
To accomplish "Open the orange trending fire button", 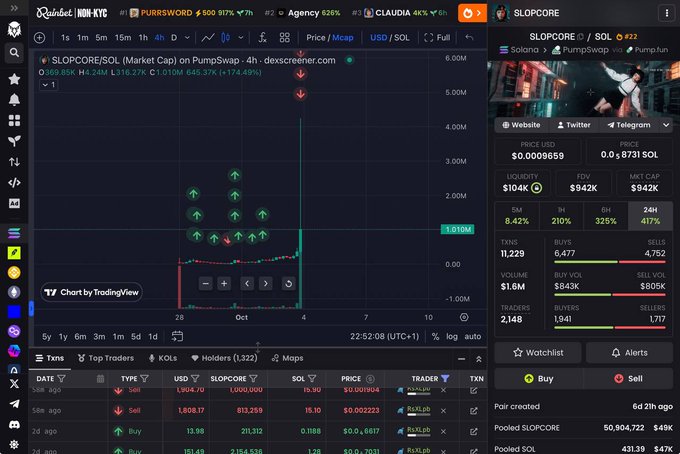I will (472, 13).
